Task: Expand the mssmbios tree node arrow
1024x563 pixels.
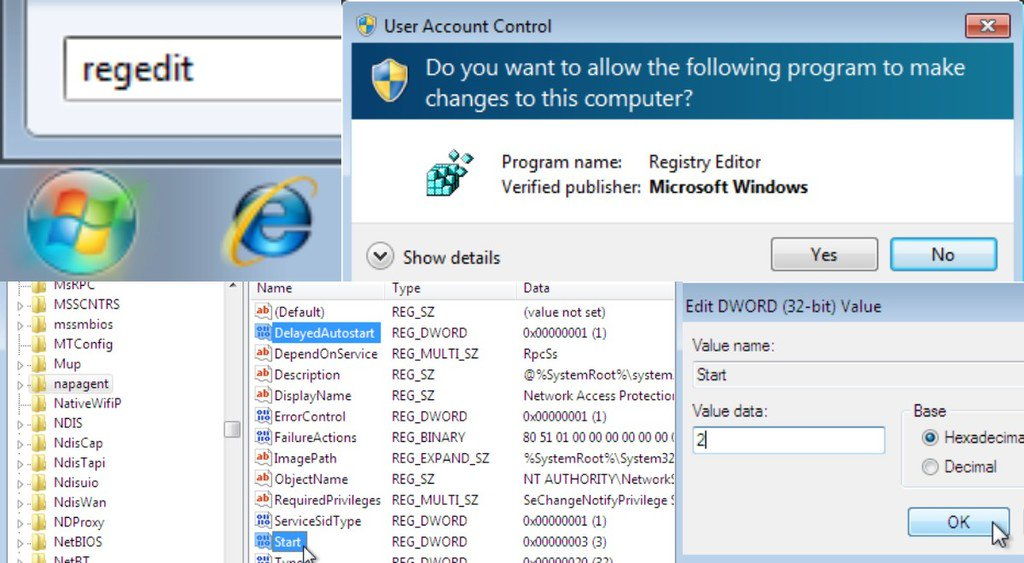Action: [20, 325]
